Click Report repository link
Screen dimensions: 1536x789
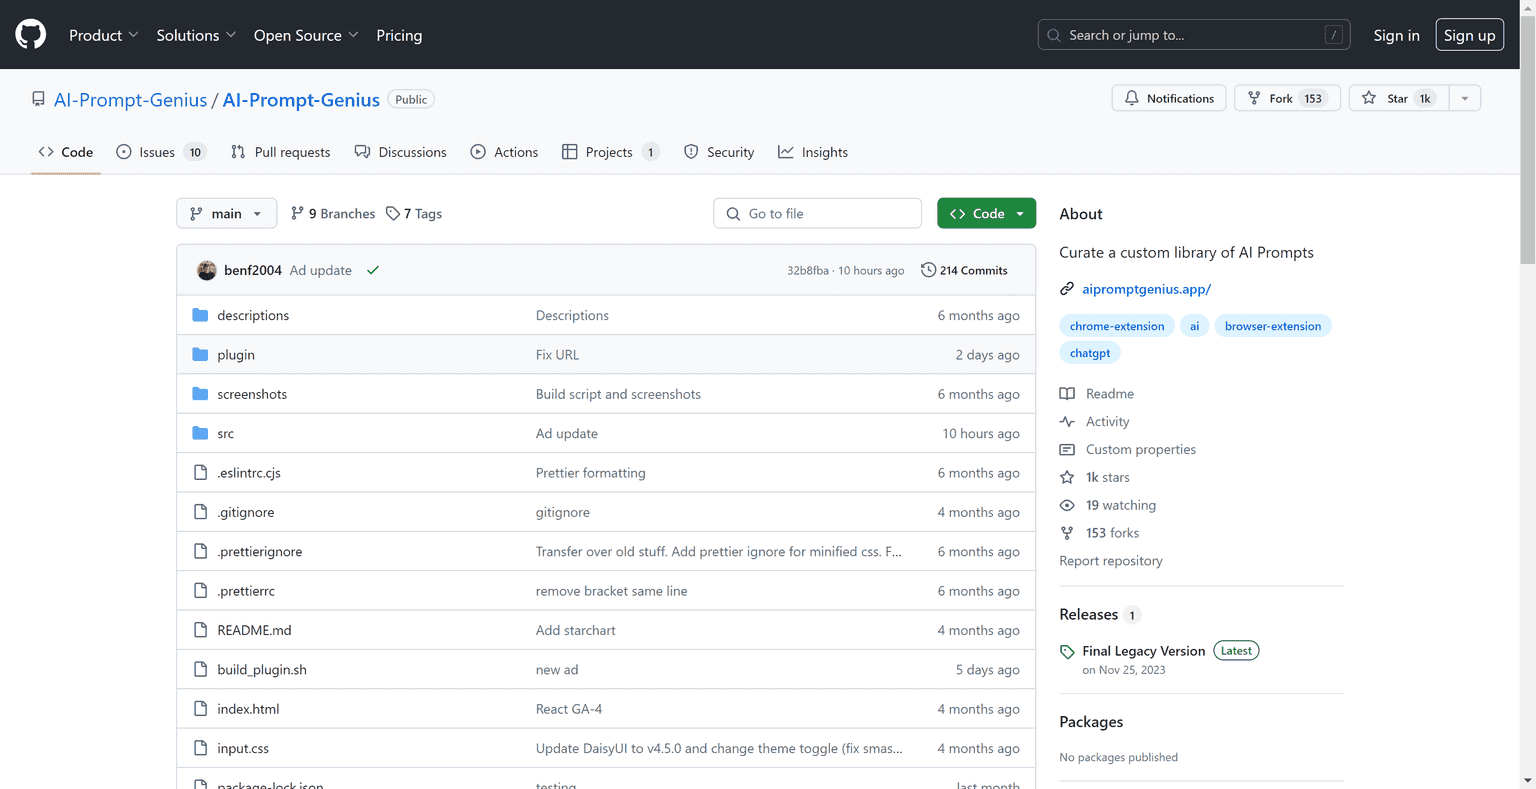[x=1111, y=561]
